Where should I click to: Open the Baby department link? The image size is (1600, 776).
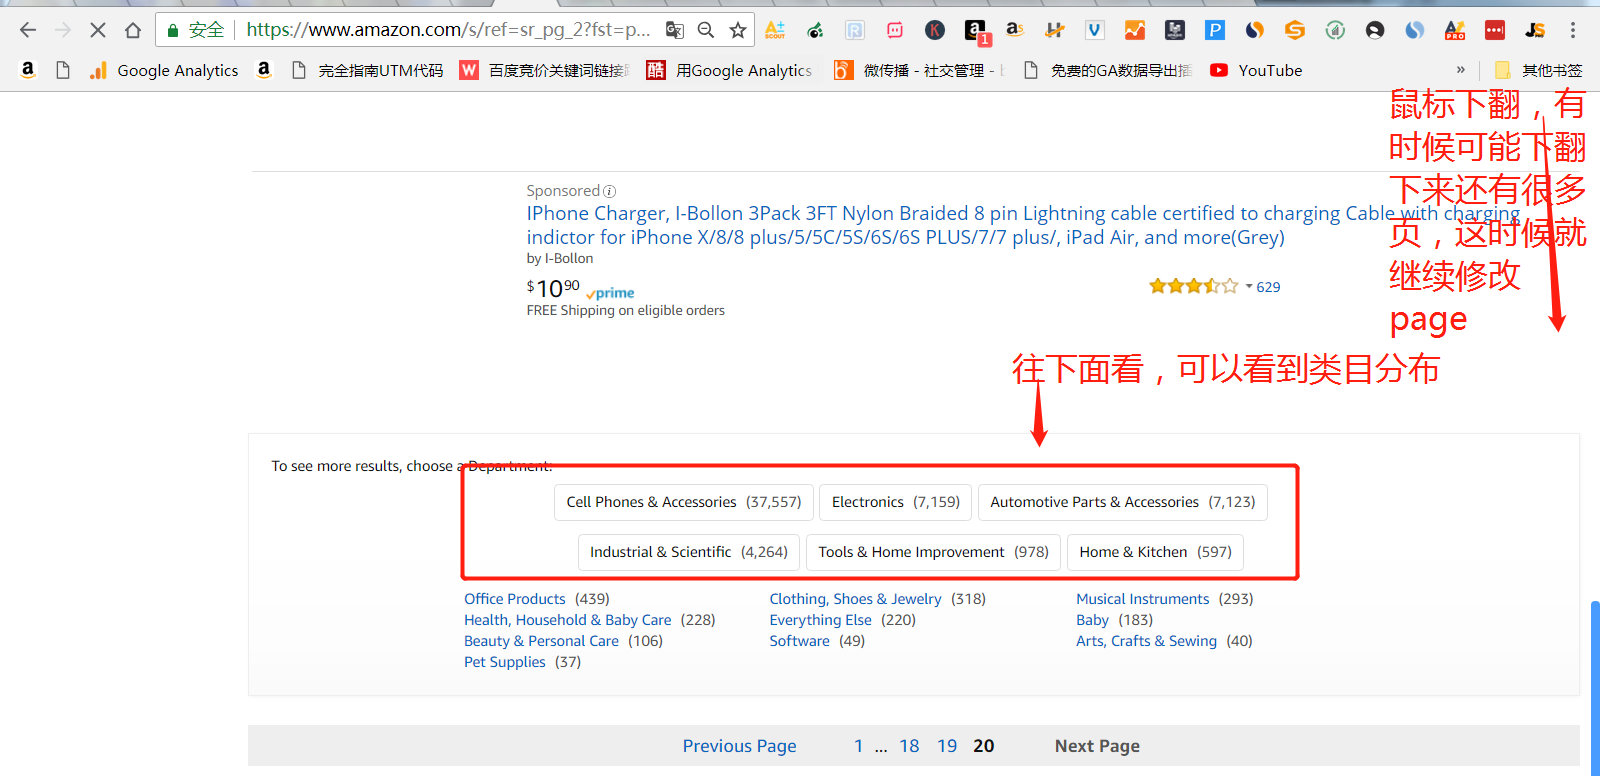click(x=1093, y=620)
